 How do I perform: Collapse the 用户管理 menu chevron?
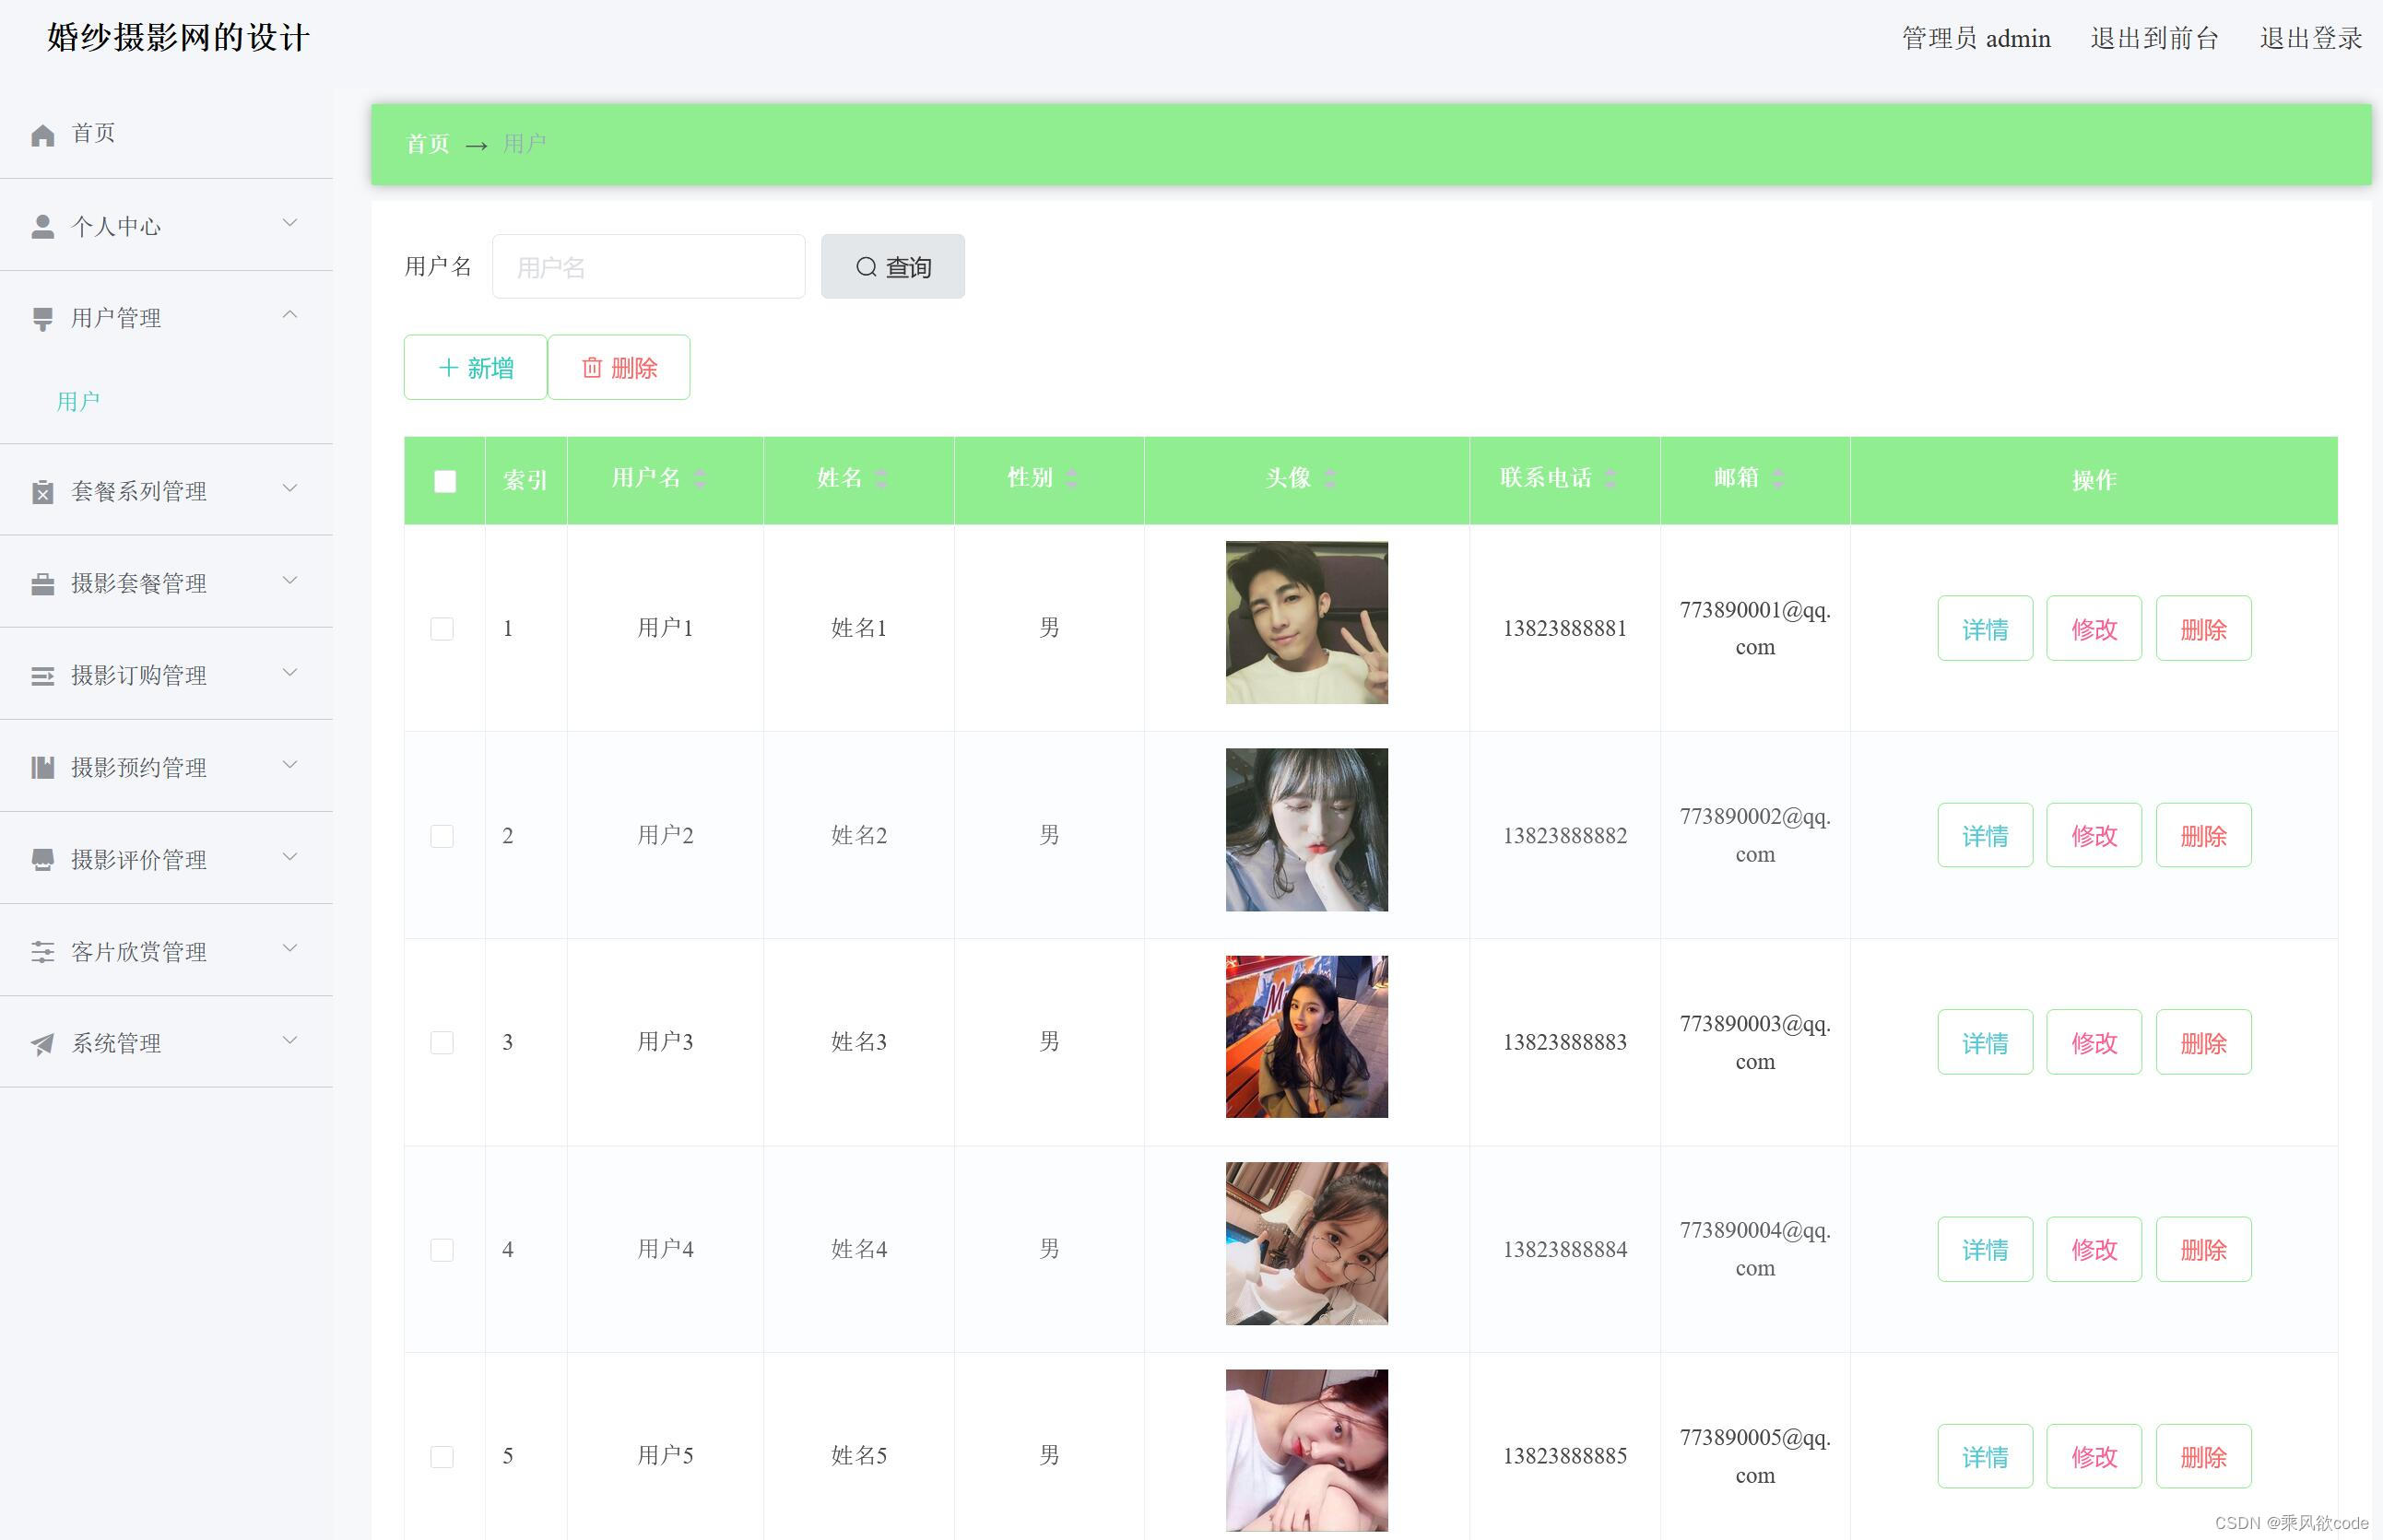click(x=290, y=316)
